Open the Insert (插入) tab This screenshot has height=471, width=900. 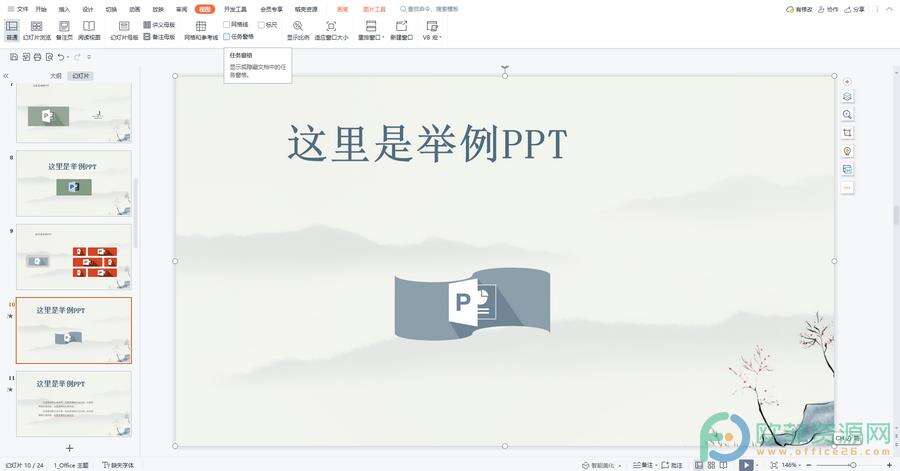tap(64, 9)
